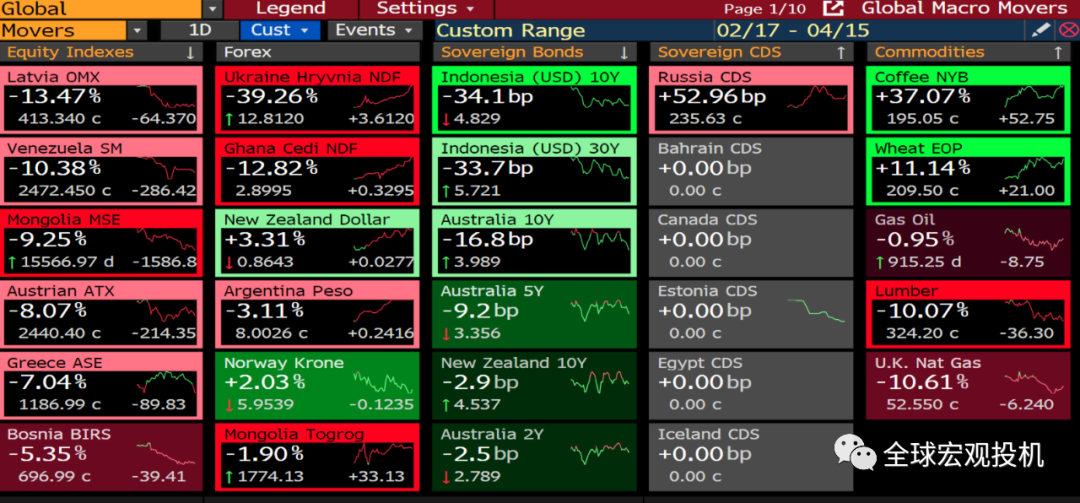Reverse sort using the Sovereign CDS arrow
Viewport: 1080px width, 503px height.
(841, 52)
